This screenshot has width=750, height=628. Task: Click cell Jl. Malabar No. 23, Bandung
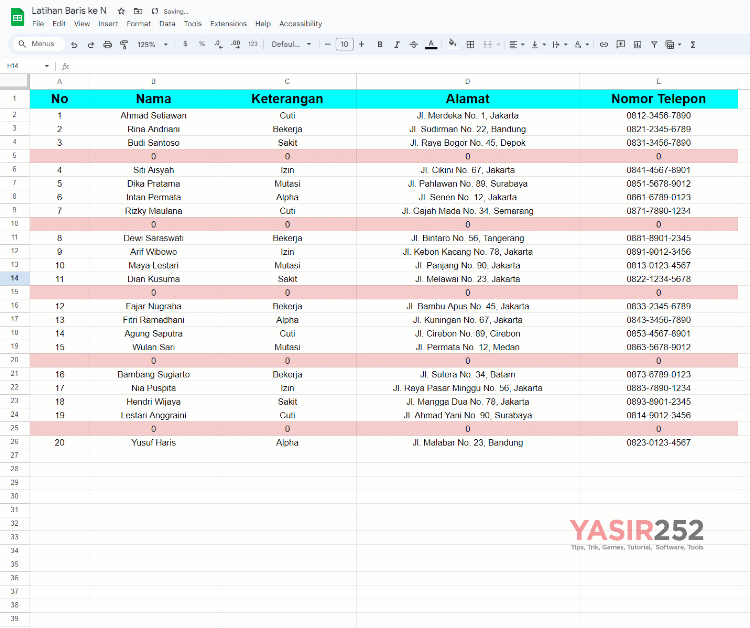[x=467, y=443]
